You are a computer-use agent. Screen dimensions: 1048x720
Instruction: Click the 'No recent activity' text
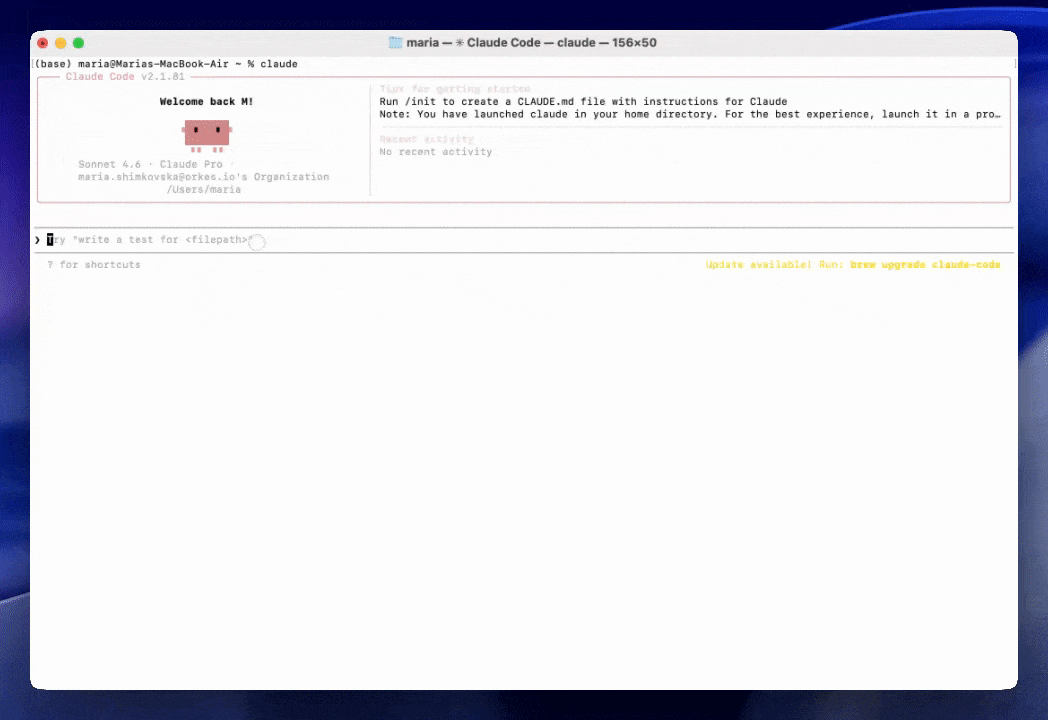pos(435,152)
